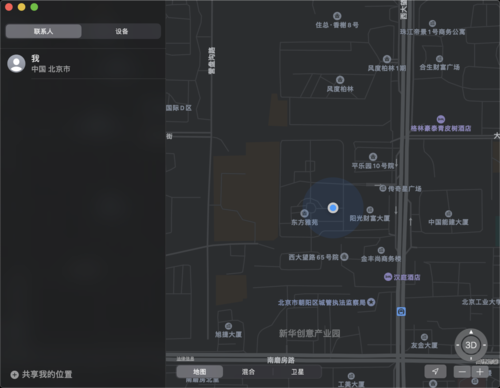Click the green window zoom button

tap(34, 7)
